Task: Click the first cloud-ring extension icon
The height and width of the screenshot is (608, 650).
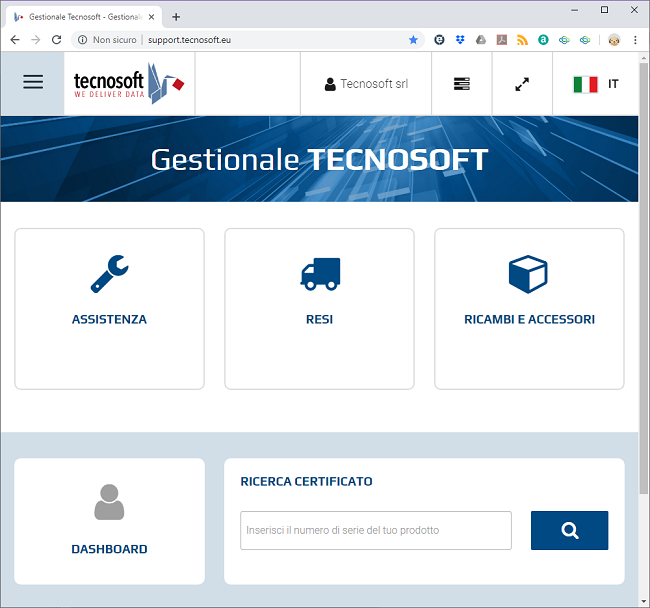Action: click(564, 40)
